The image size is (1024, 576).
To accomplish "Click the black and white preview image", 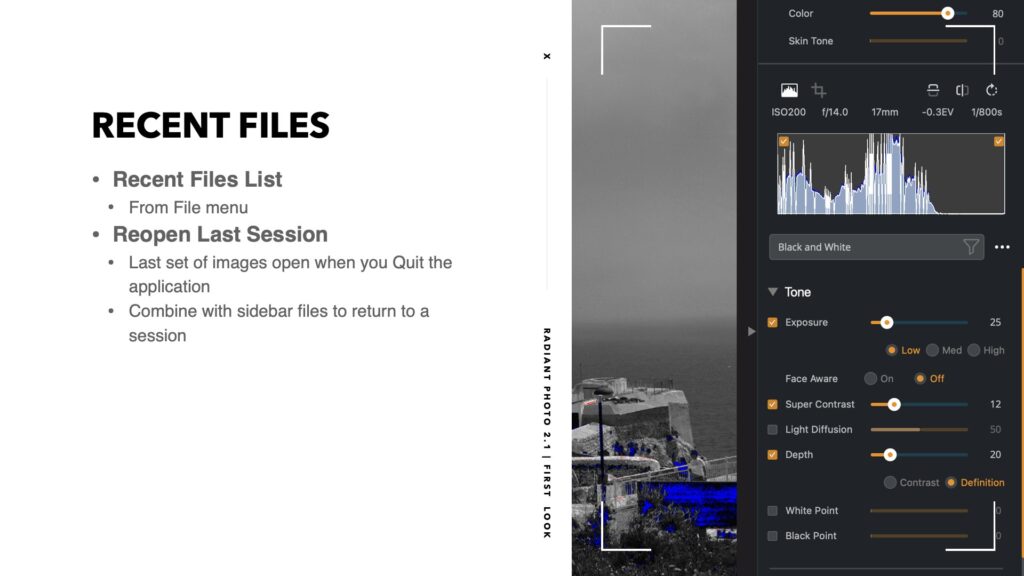I will [654, 288].
